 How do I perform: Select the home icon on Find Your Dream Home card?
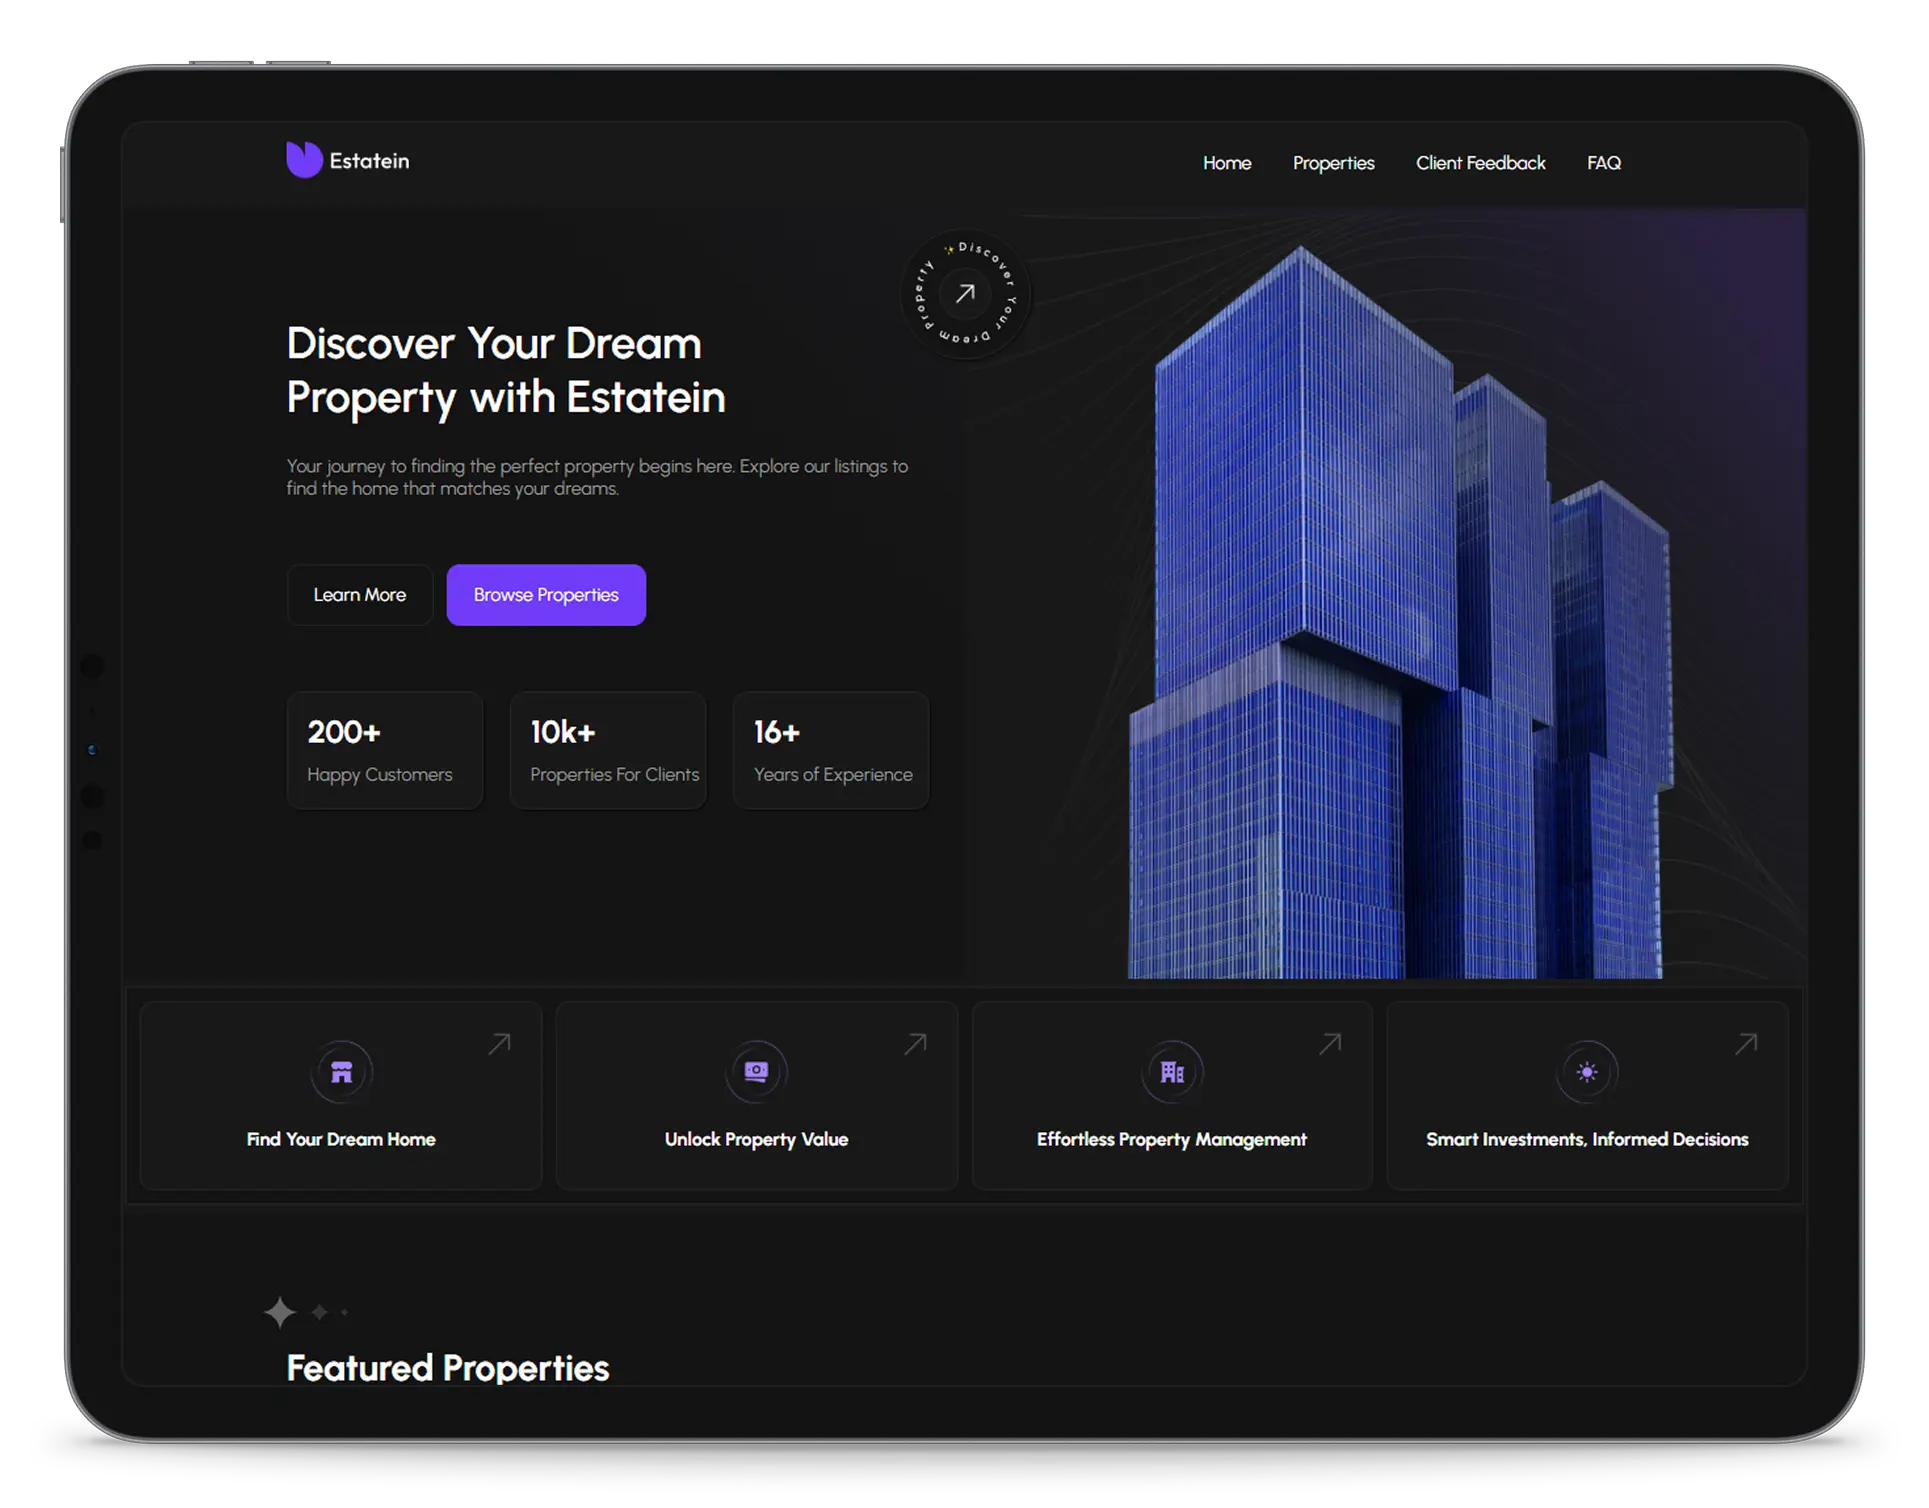click(341, 1071)
